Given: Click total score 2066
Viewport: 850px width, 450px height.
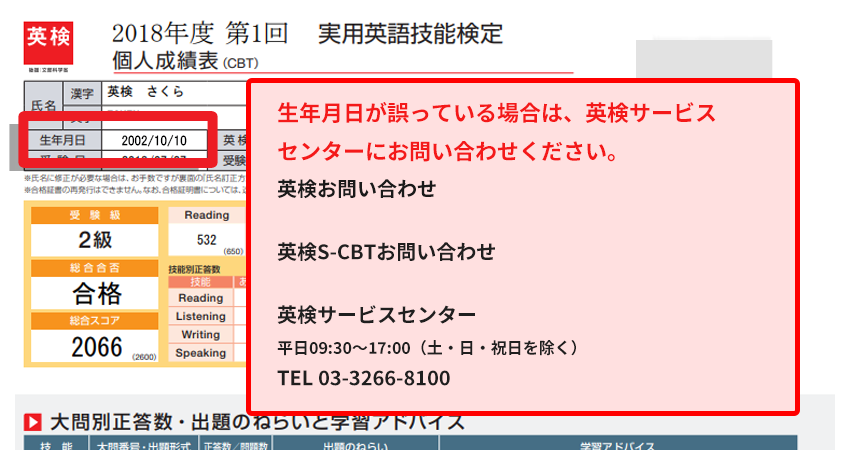Looking at the screenshot, I should tap(97, 347).
